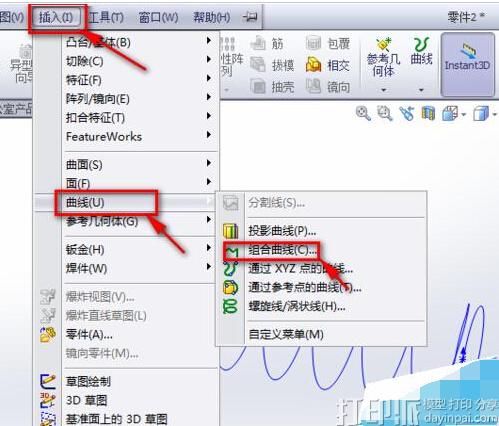Pin the menu bar with pushpin icon
Viewport: 499px width, 426px height.
pyautogui.click(x=250, y=16)
